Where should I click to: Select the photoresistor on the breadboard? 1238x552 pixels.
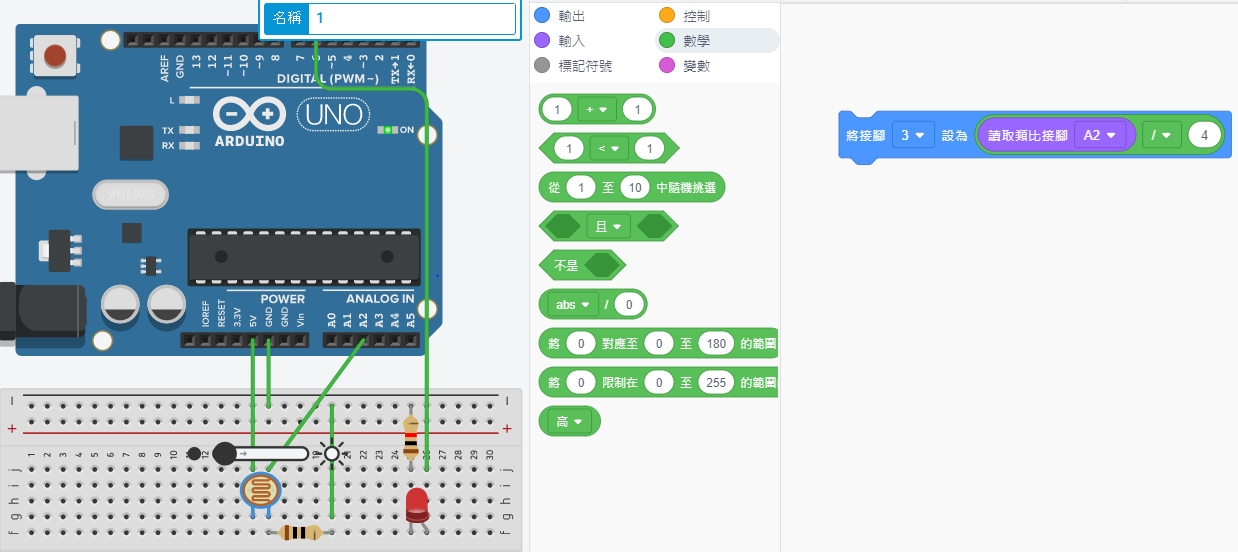(x=261, y=490)
